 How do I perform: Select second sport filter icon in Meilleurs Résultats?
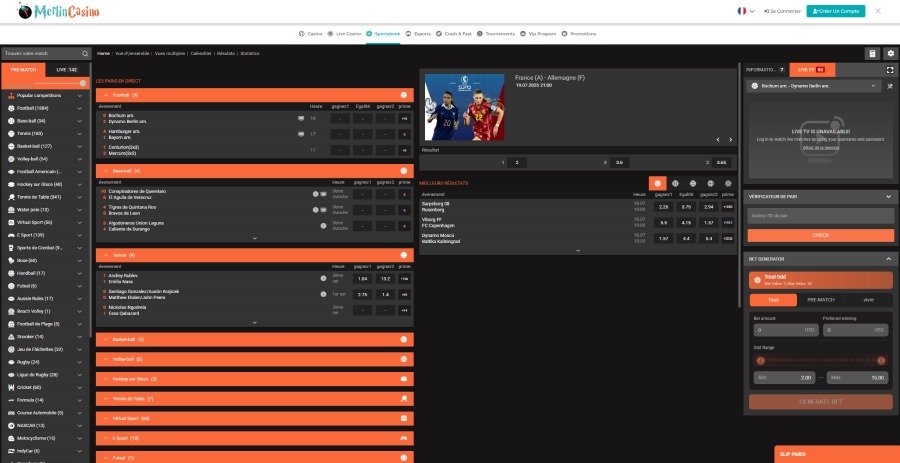coord(675,184)
